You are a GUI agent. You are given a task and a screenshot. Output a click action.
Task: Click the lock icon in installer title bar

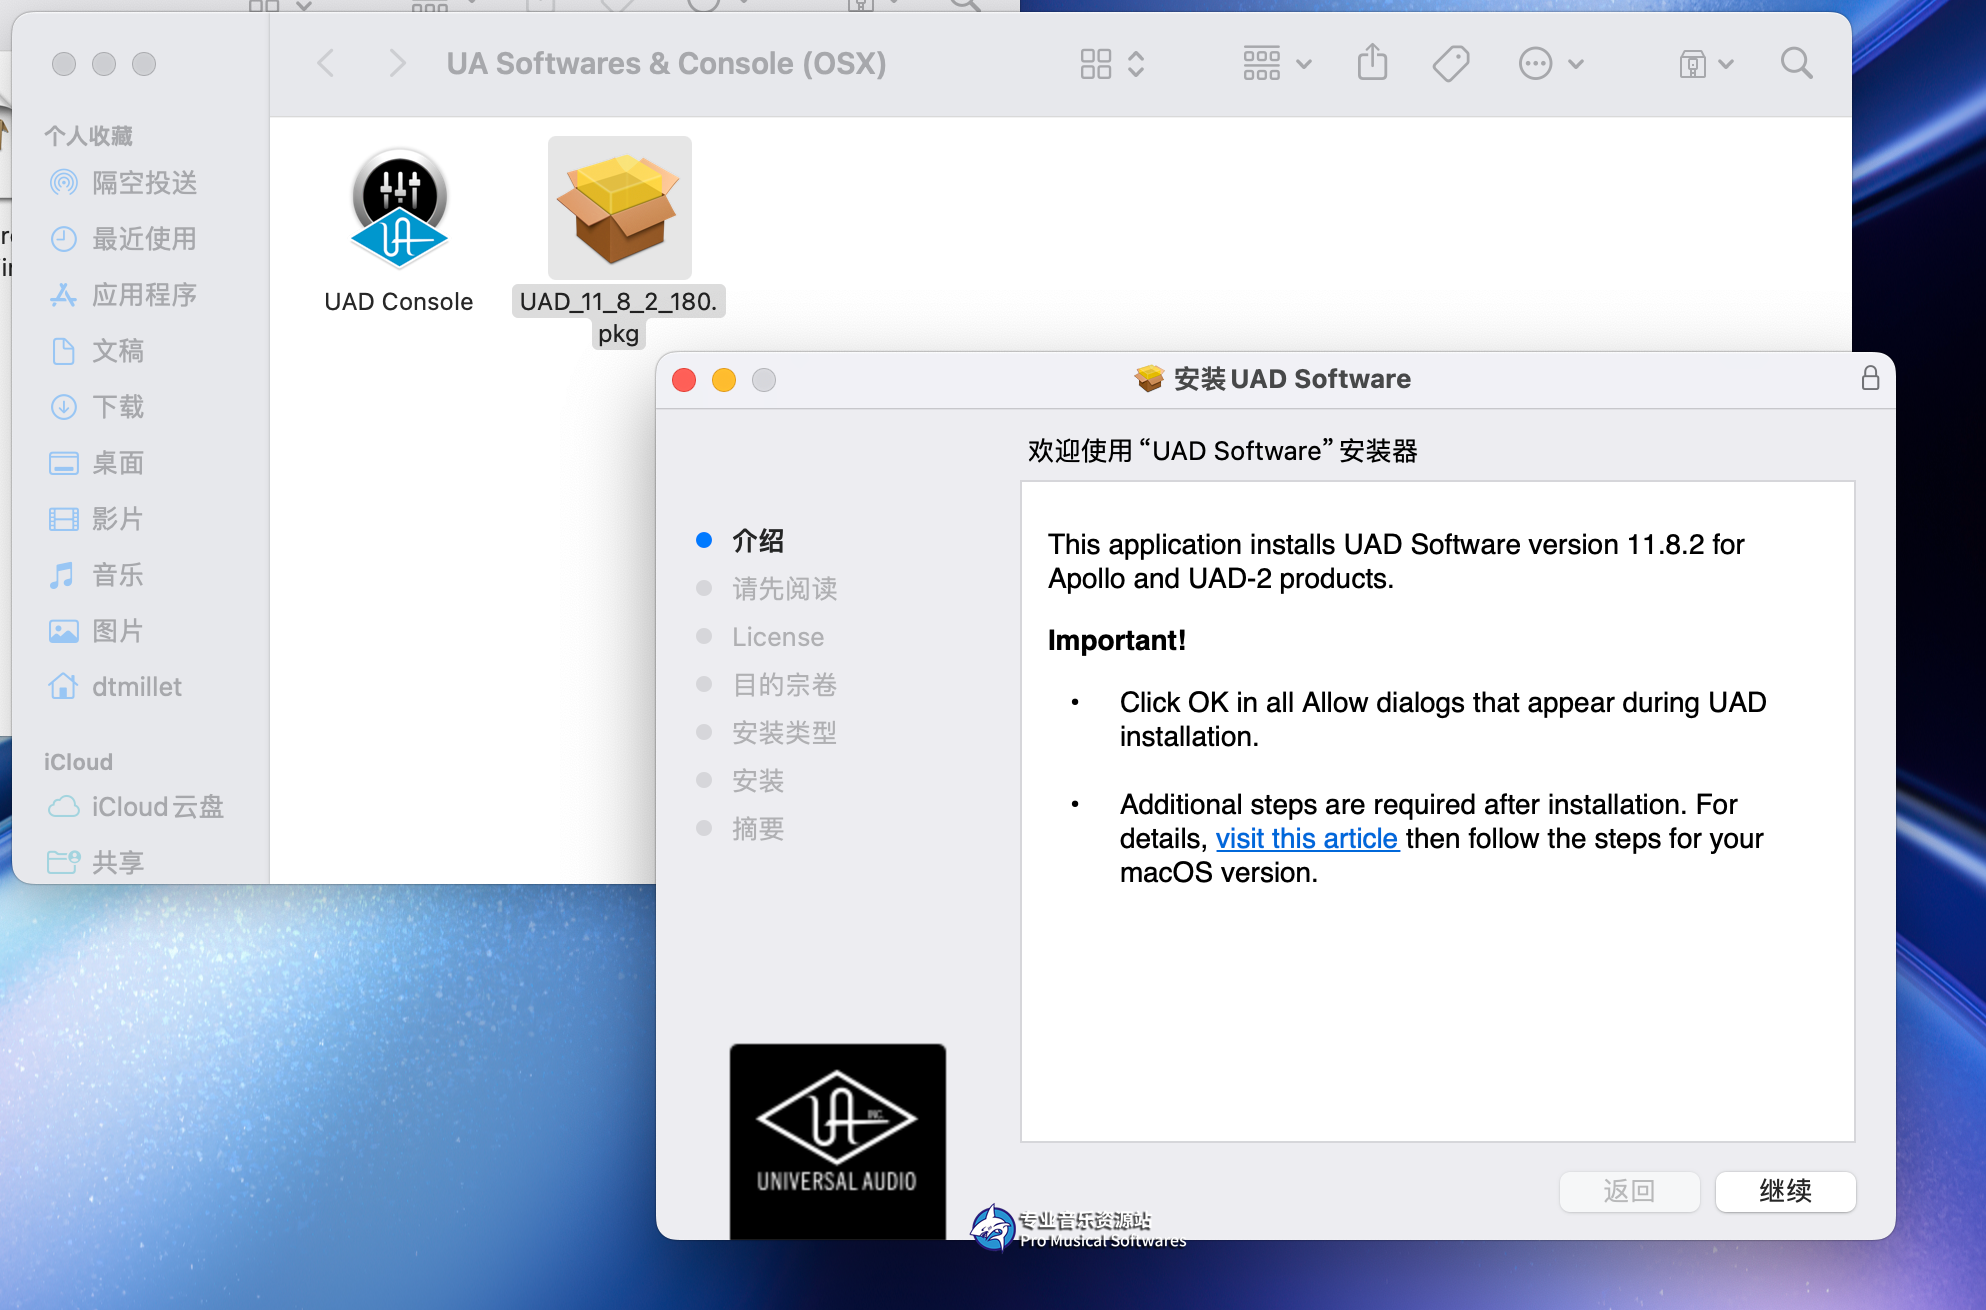click(1870, 378)
